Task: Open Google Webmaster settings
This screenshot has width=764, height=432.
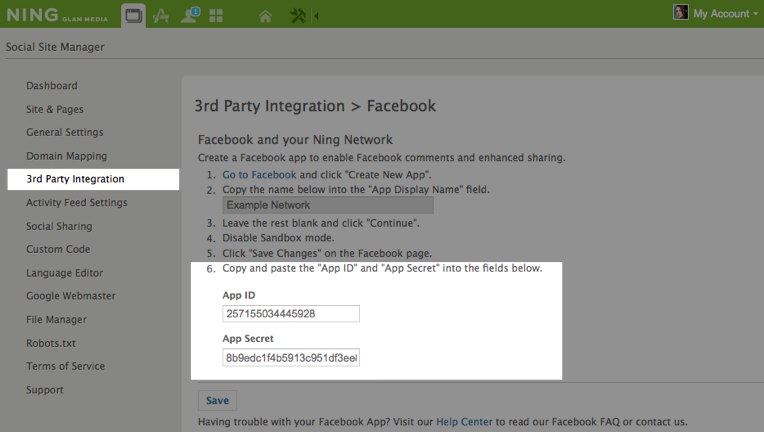Action: (71, 296)
